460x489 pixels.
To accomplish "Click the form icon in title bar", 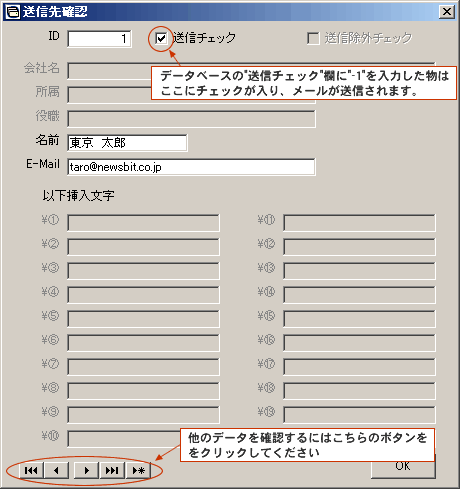I will 13,12.
